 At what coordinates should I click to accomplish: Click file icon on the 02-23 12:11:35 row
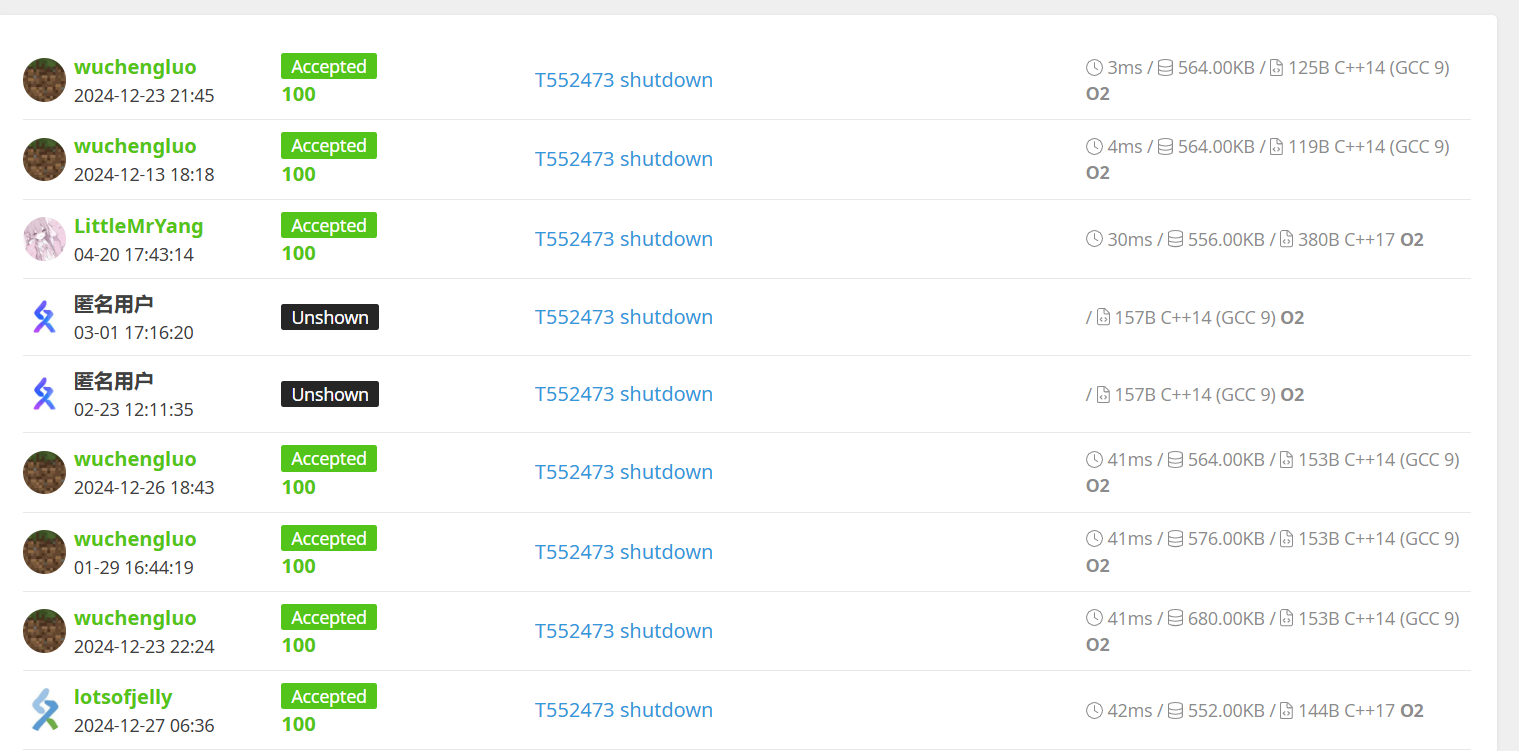[1103, 395]
